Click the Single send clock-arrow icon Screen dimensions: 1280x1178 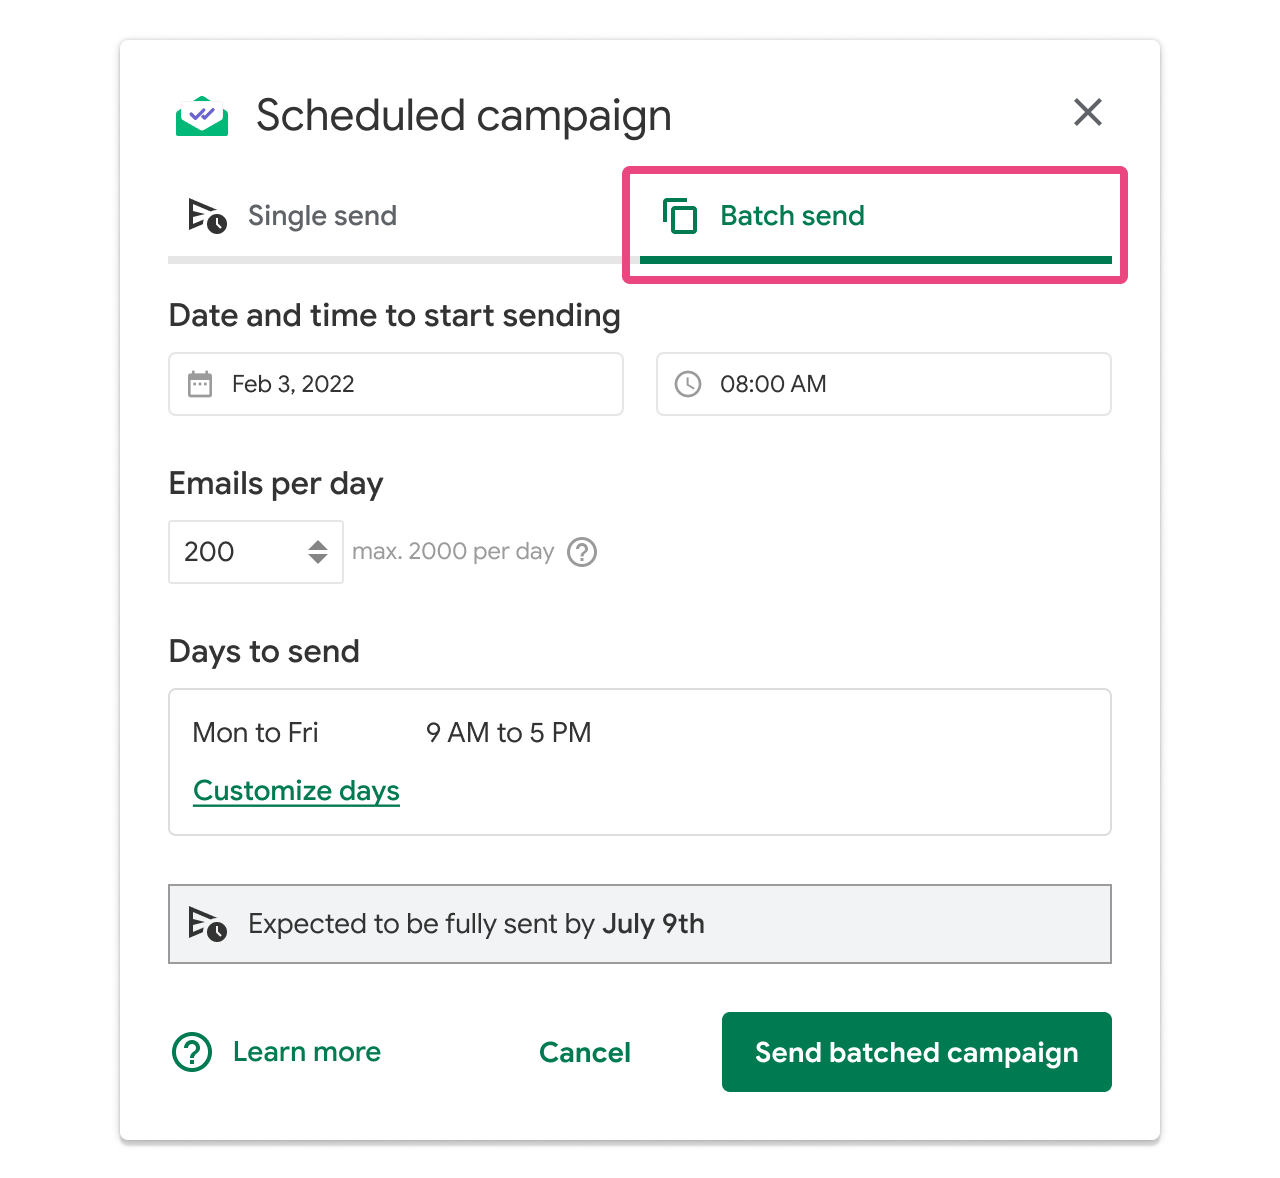(x=207, y=216)
